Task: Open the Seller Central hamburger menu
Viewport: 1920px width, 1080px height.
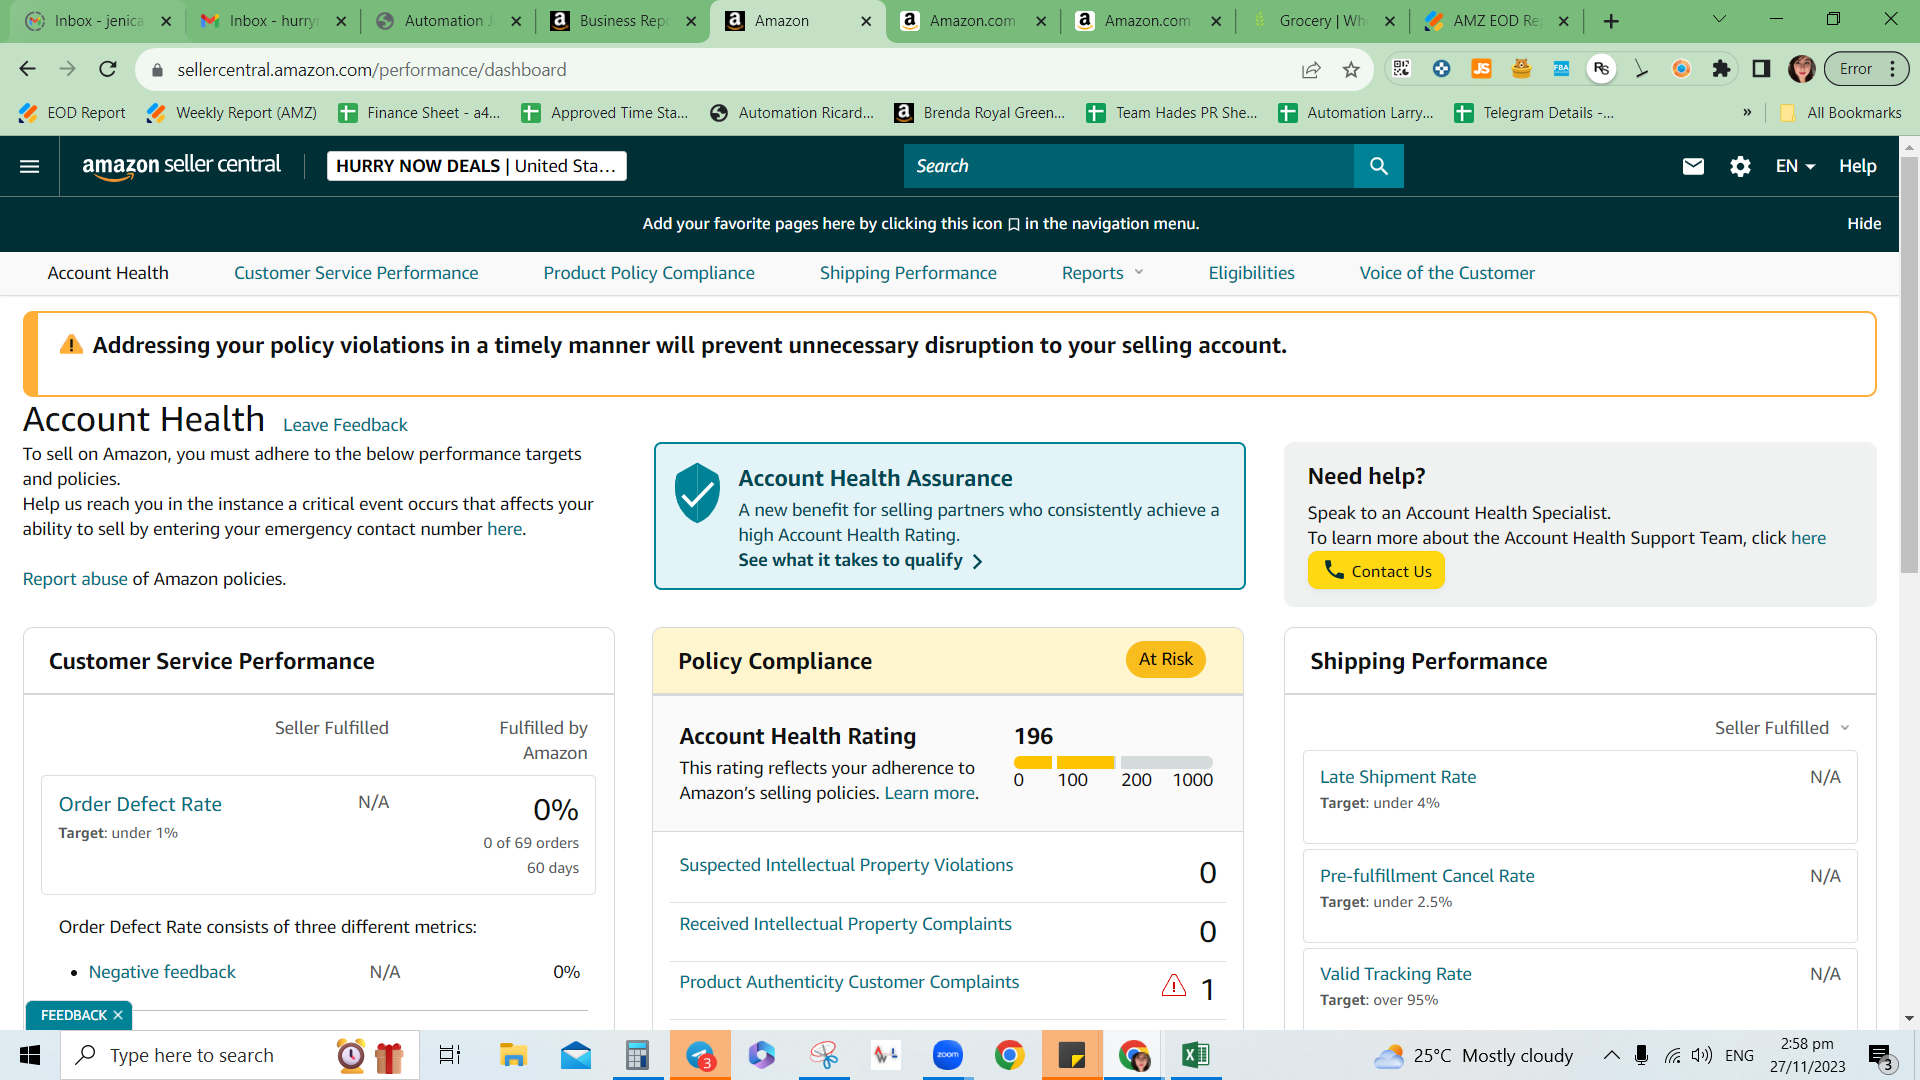Action: (30, 166)
